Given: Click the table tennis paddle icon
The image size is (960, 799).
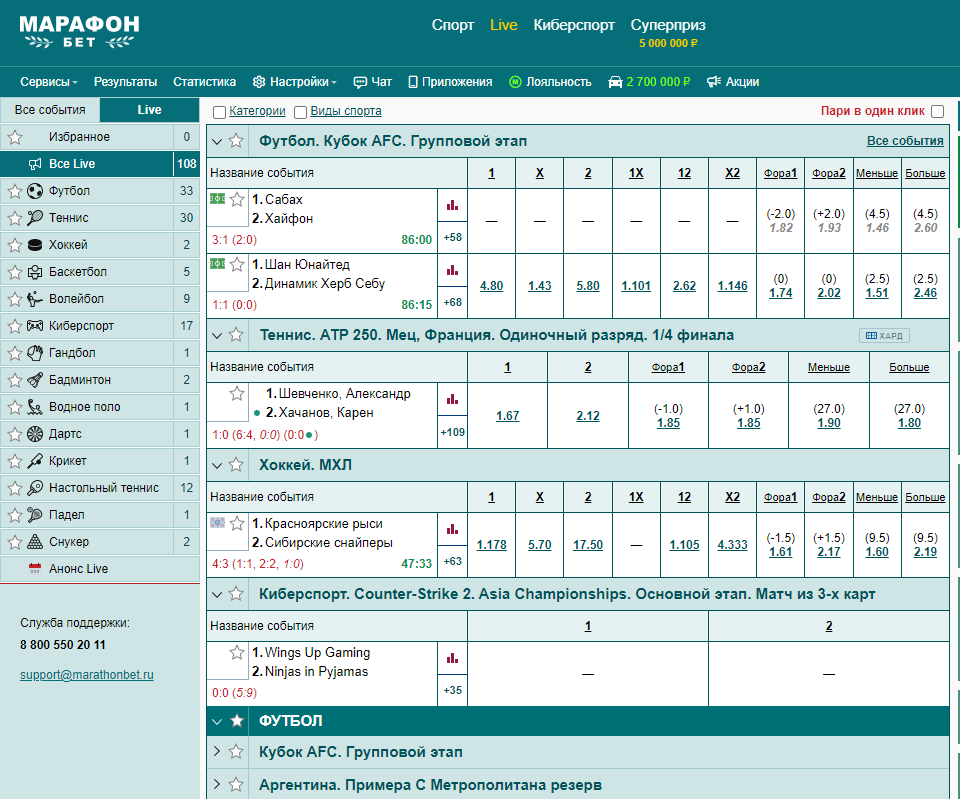Looking at the screenshot, I should [x=35, y=487].
